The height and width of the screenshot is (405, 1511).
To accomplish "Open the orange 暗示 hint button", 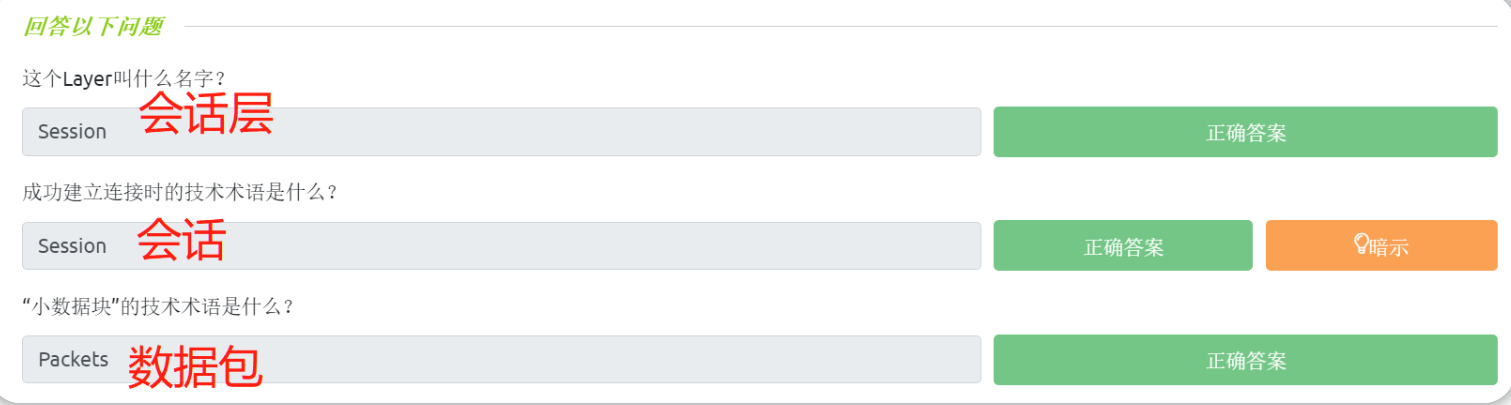I will point(1381,245).
